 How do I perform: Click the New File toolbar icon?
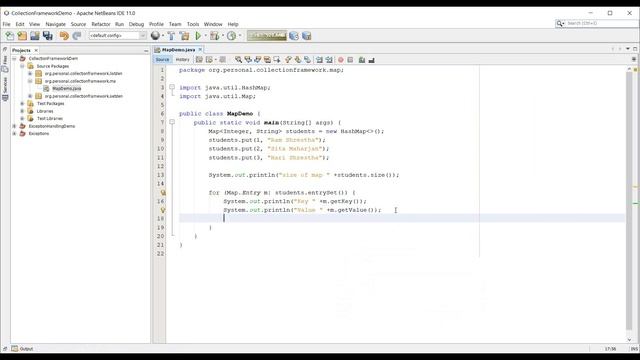(x=9, y=36)
